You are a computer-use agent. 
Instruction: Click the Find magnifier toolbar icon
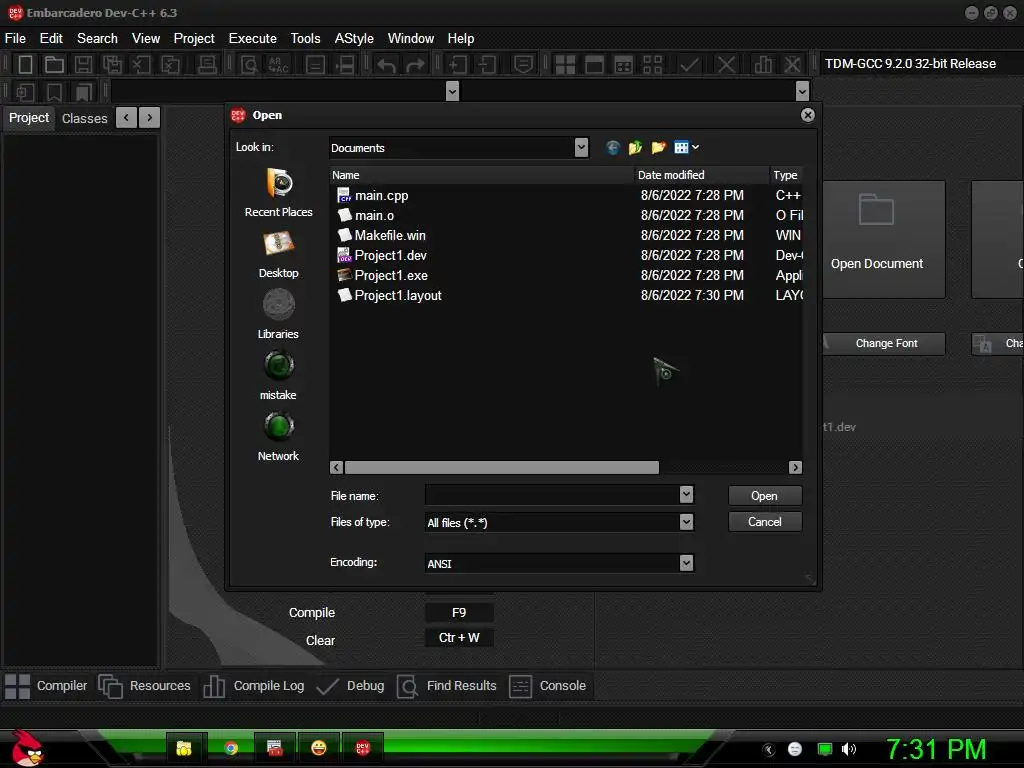(249, 64)
